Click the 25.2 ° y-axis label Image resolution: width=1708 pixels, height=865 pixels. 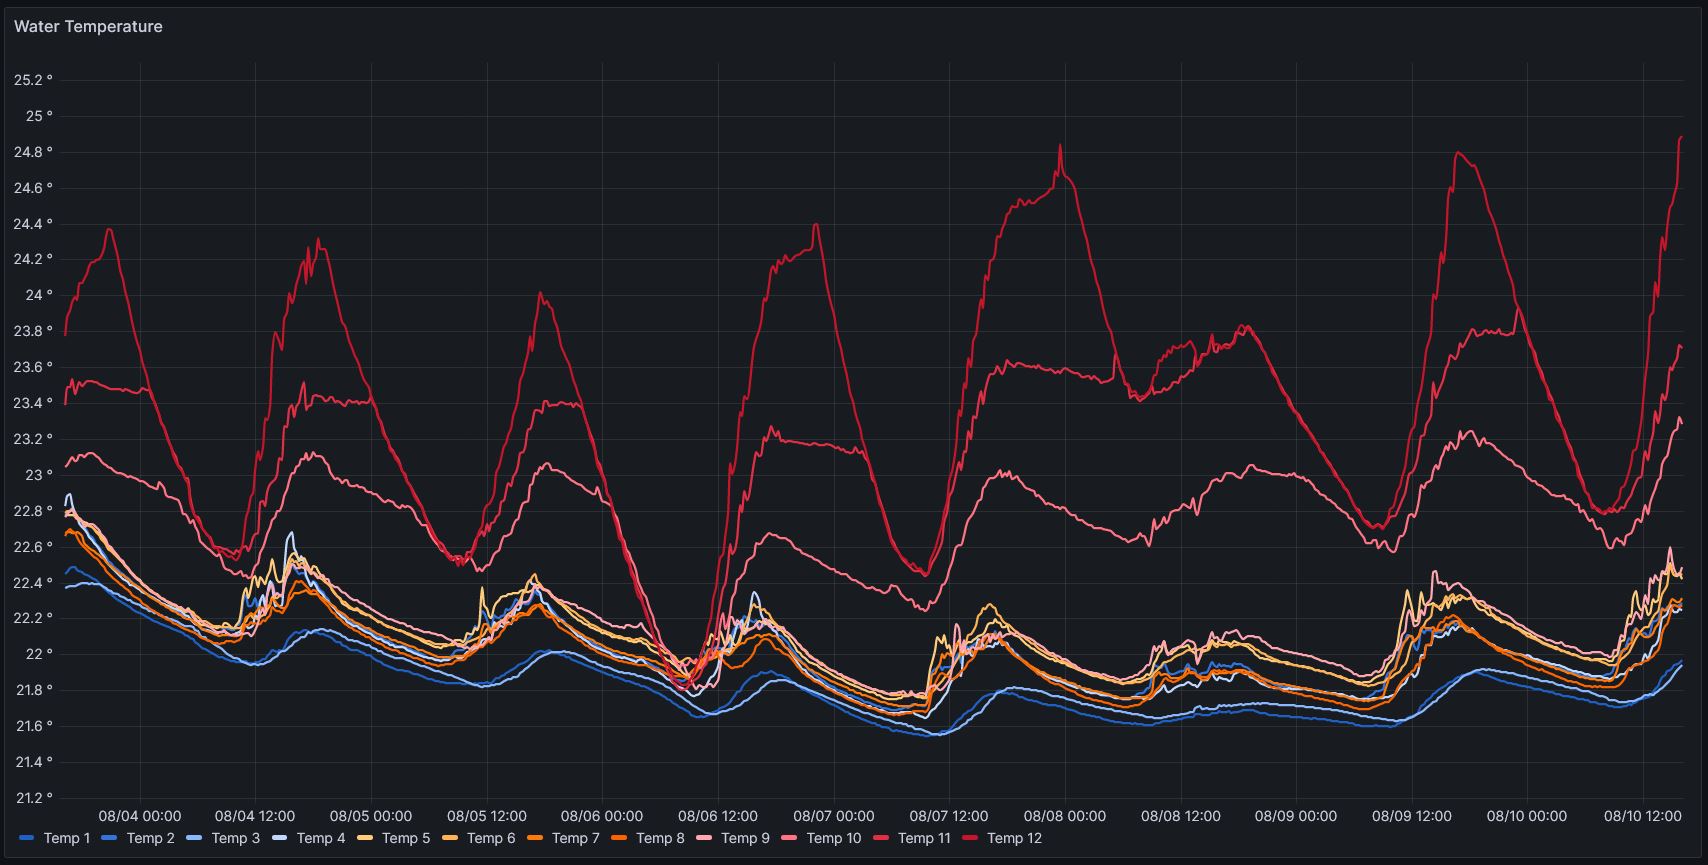click(33, 80)
